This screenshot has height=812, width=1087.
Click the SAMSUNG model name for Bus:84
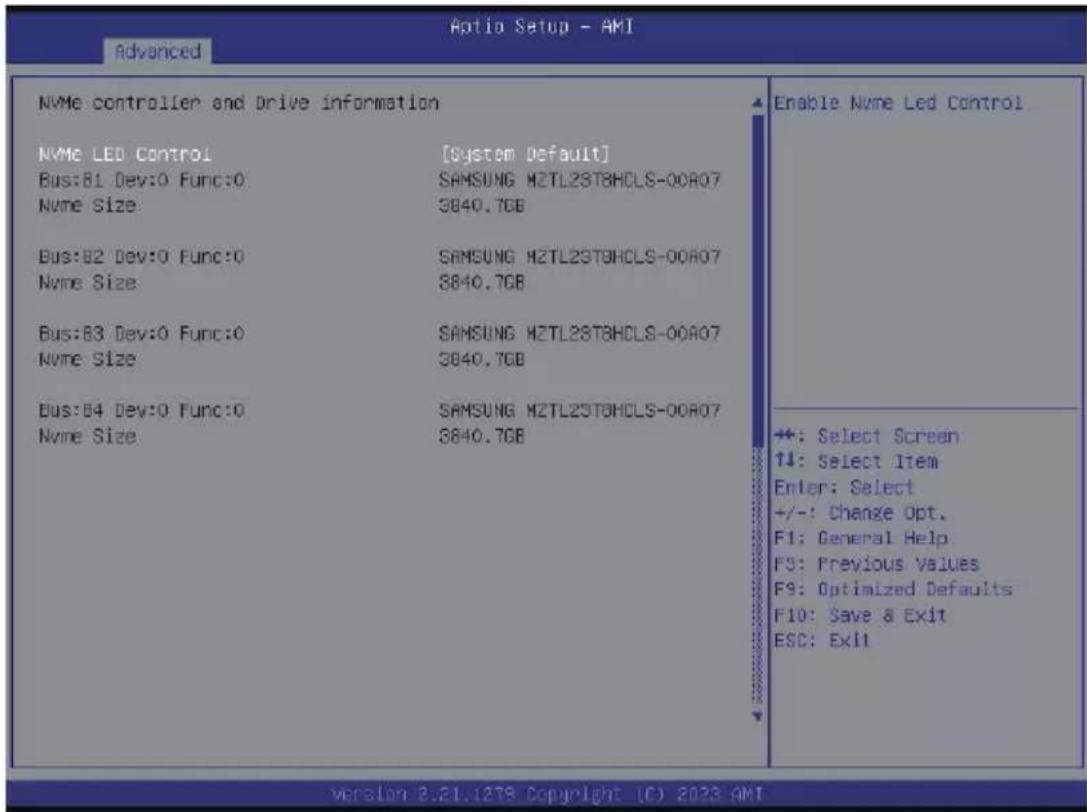pos(580,411)
